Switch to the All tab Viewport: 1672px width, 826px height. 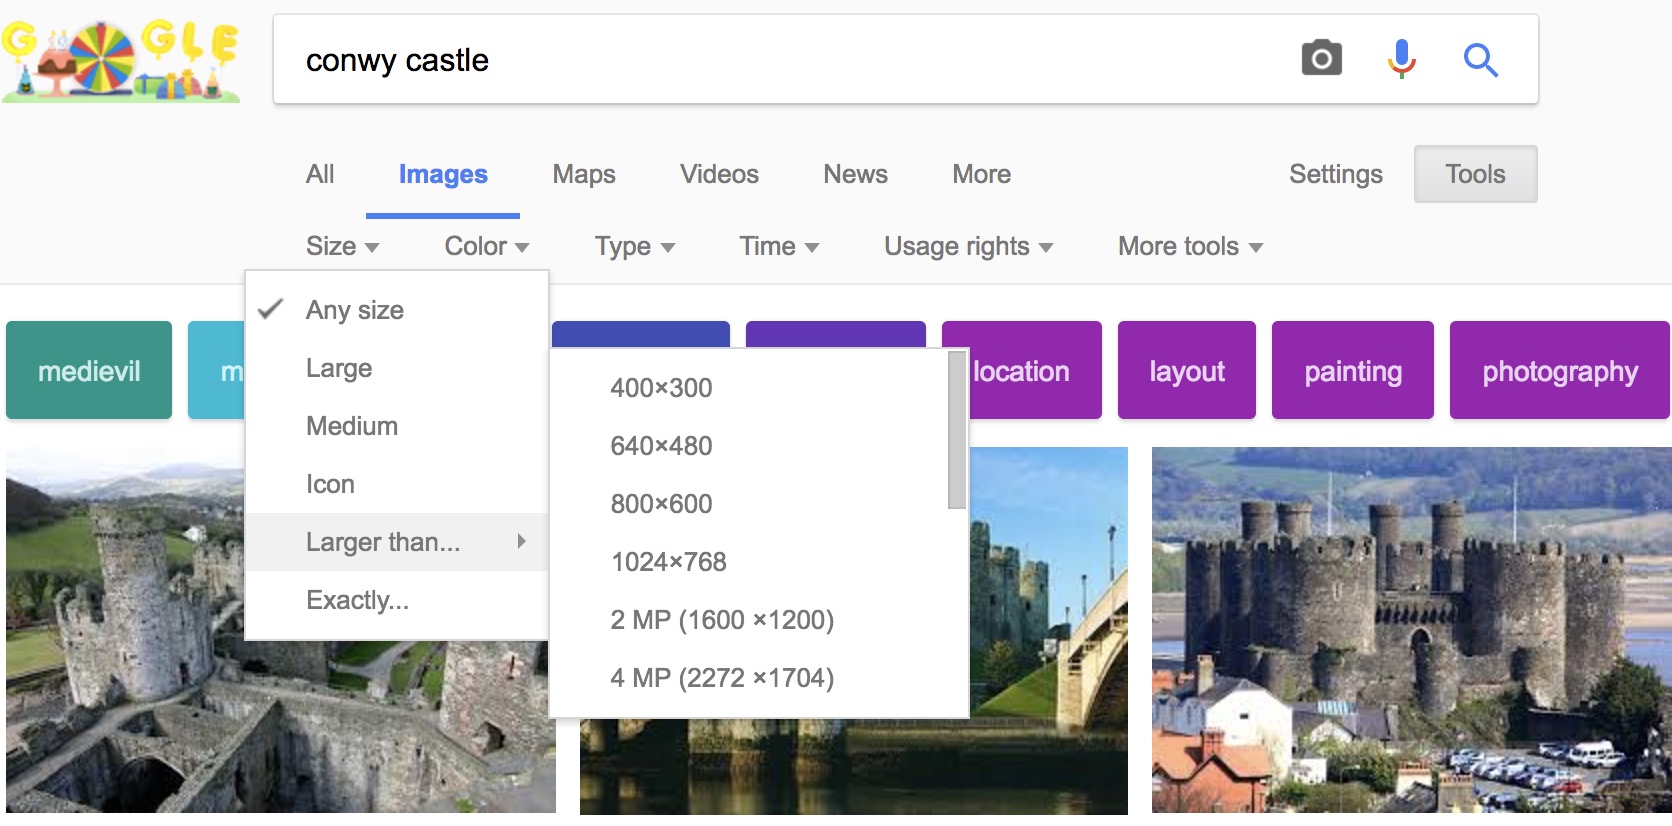pos(320,174)
